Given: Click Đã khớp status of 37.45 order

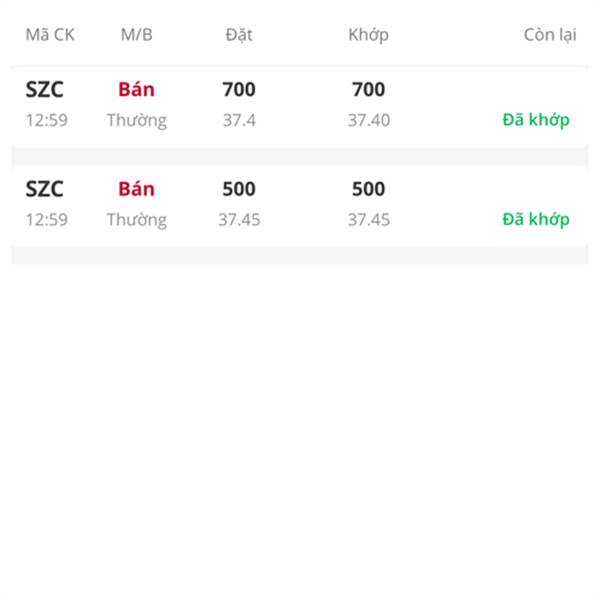Looking at the screenshot, I should 536,219.
